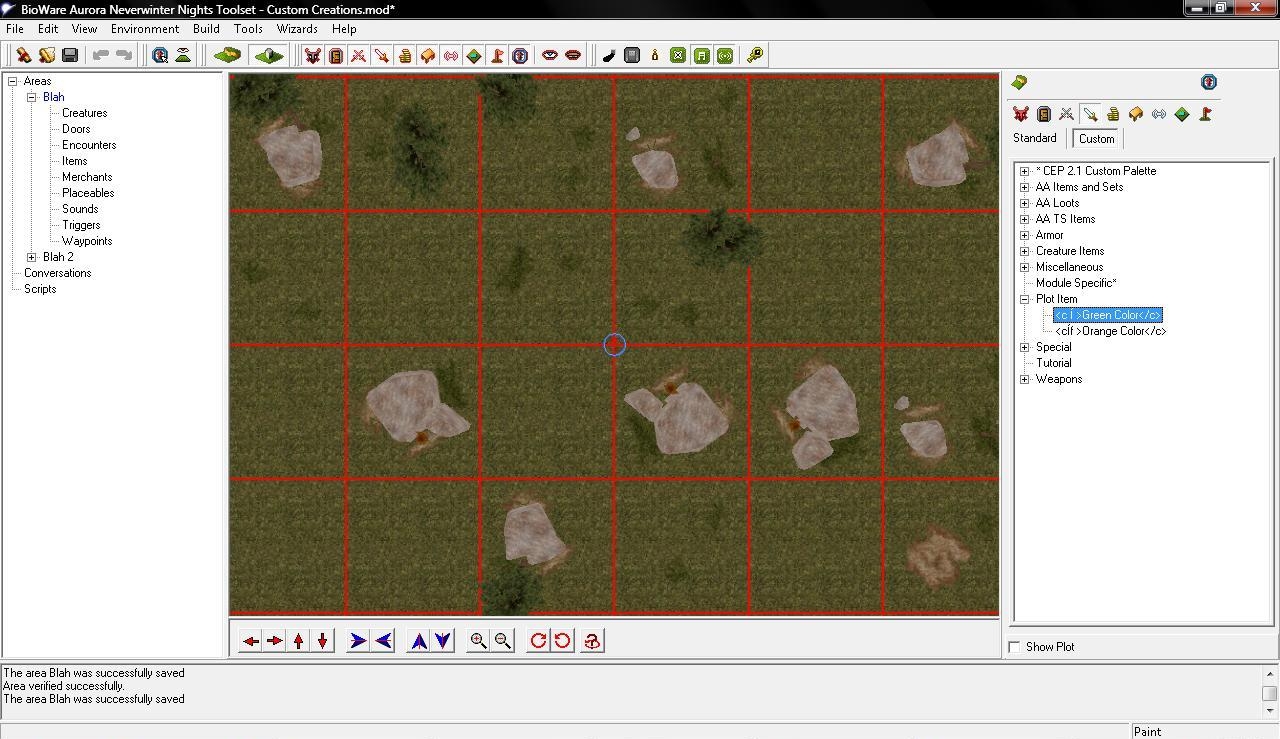Viewport: 1280px width, 739px height.
Task: Select Placeables under the Blah area
Action: click(88, 193)
